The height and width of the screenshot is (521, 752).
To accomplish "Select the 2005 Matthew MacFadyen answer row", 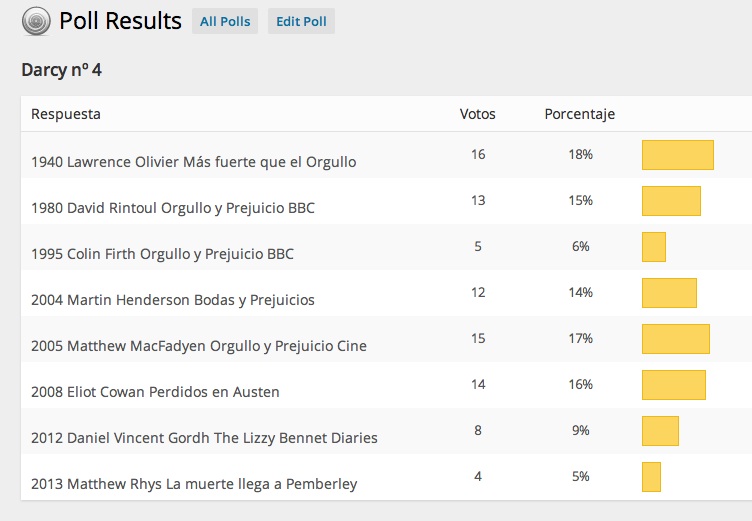I will coord(199,346).
